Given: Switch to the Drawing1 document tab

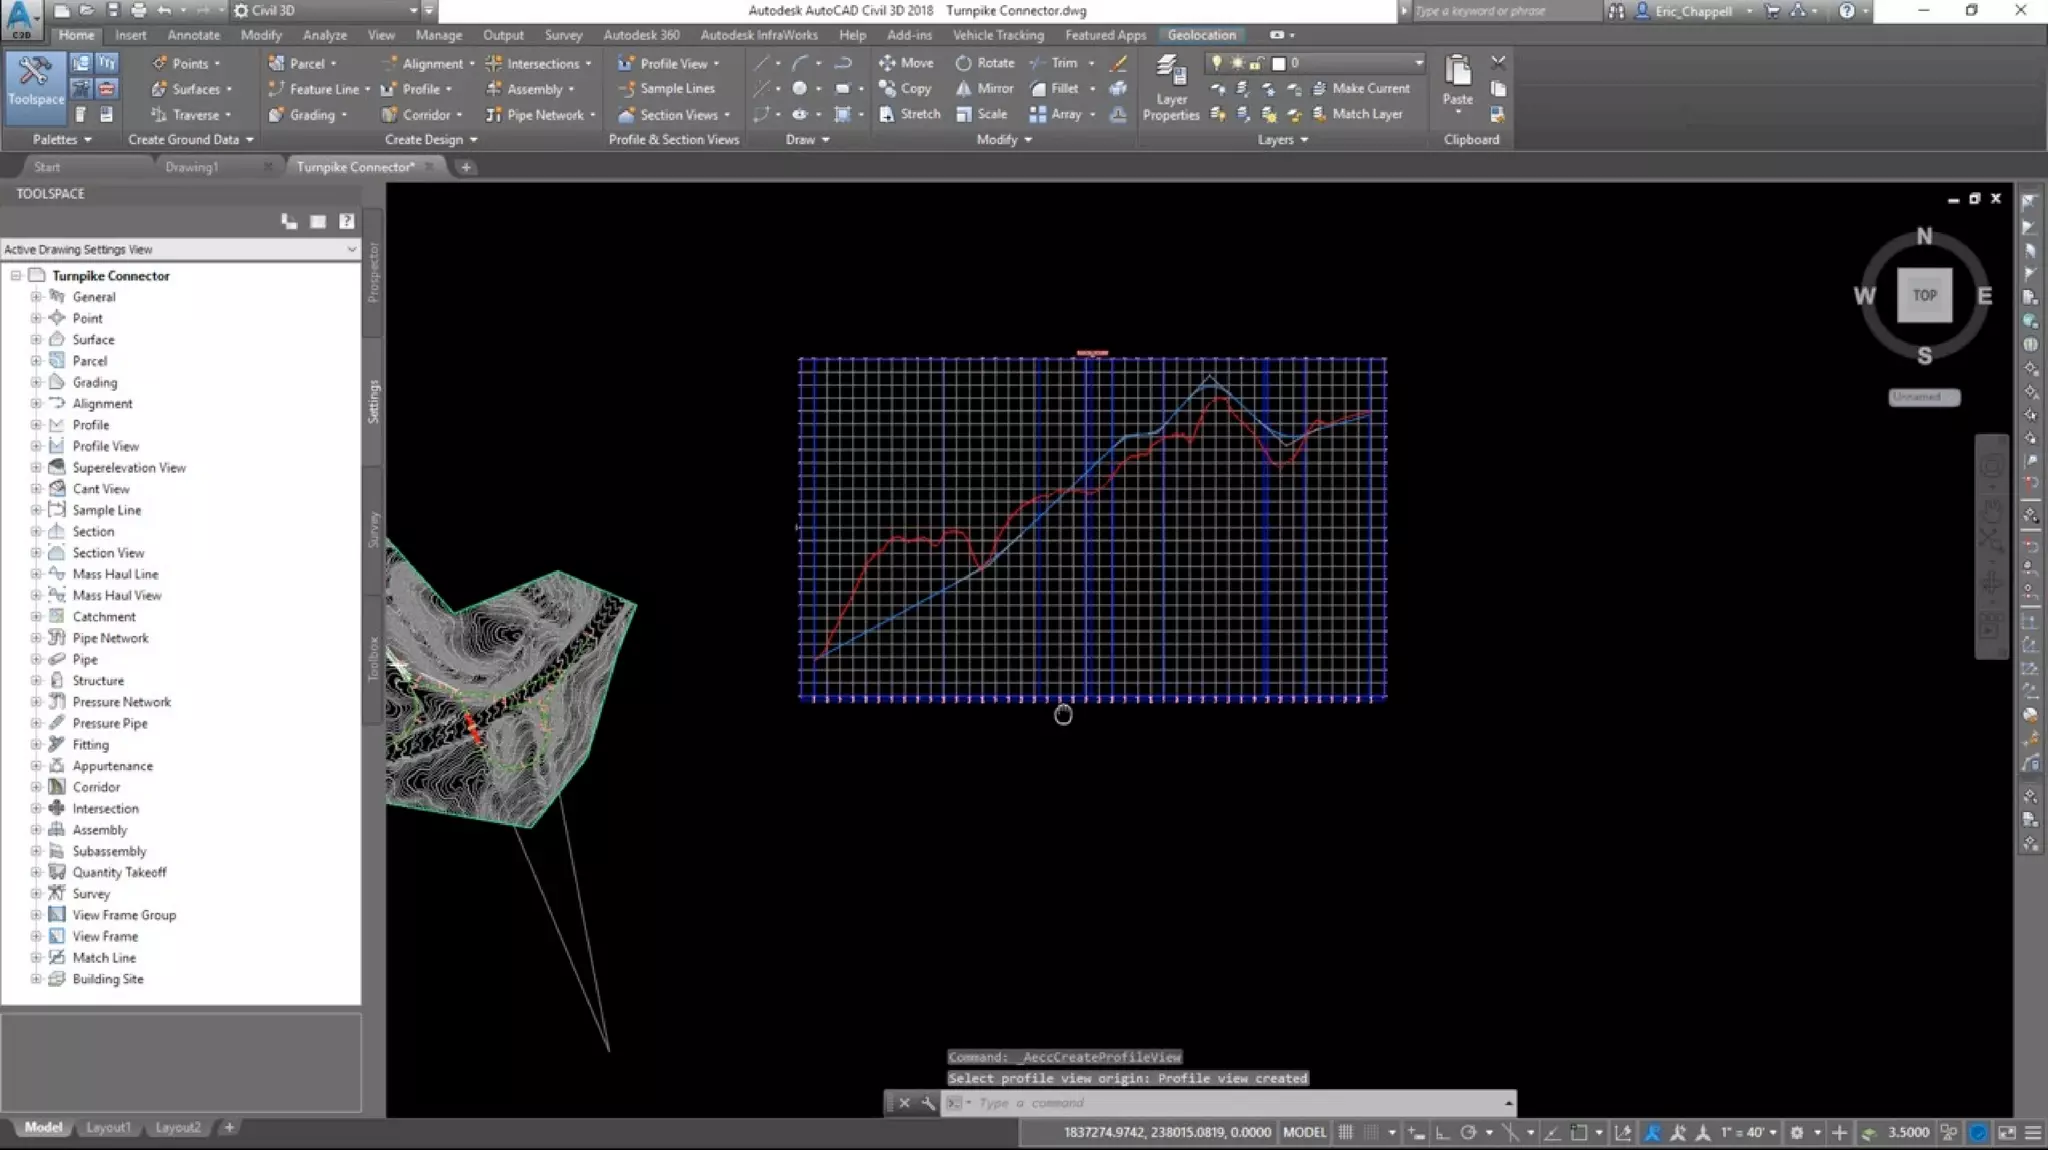Looking at the screenshot, I should (x=191, y=167).
